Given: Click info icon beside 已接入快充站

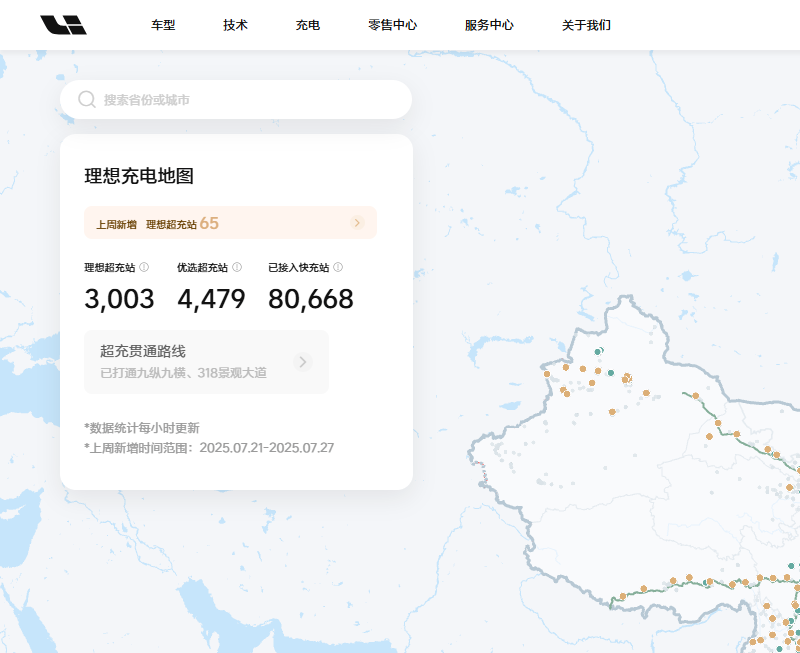Looking at the screenshot, I should [x=338, y=267].
